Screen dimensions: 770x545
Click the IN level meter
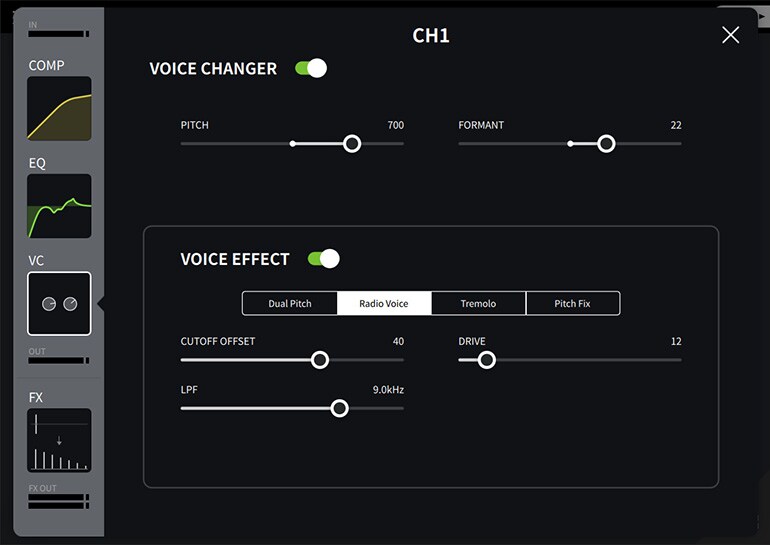[x=58, y=34]
